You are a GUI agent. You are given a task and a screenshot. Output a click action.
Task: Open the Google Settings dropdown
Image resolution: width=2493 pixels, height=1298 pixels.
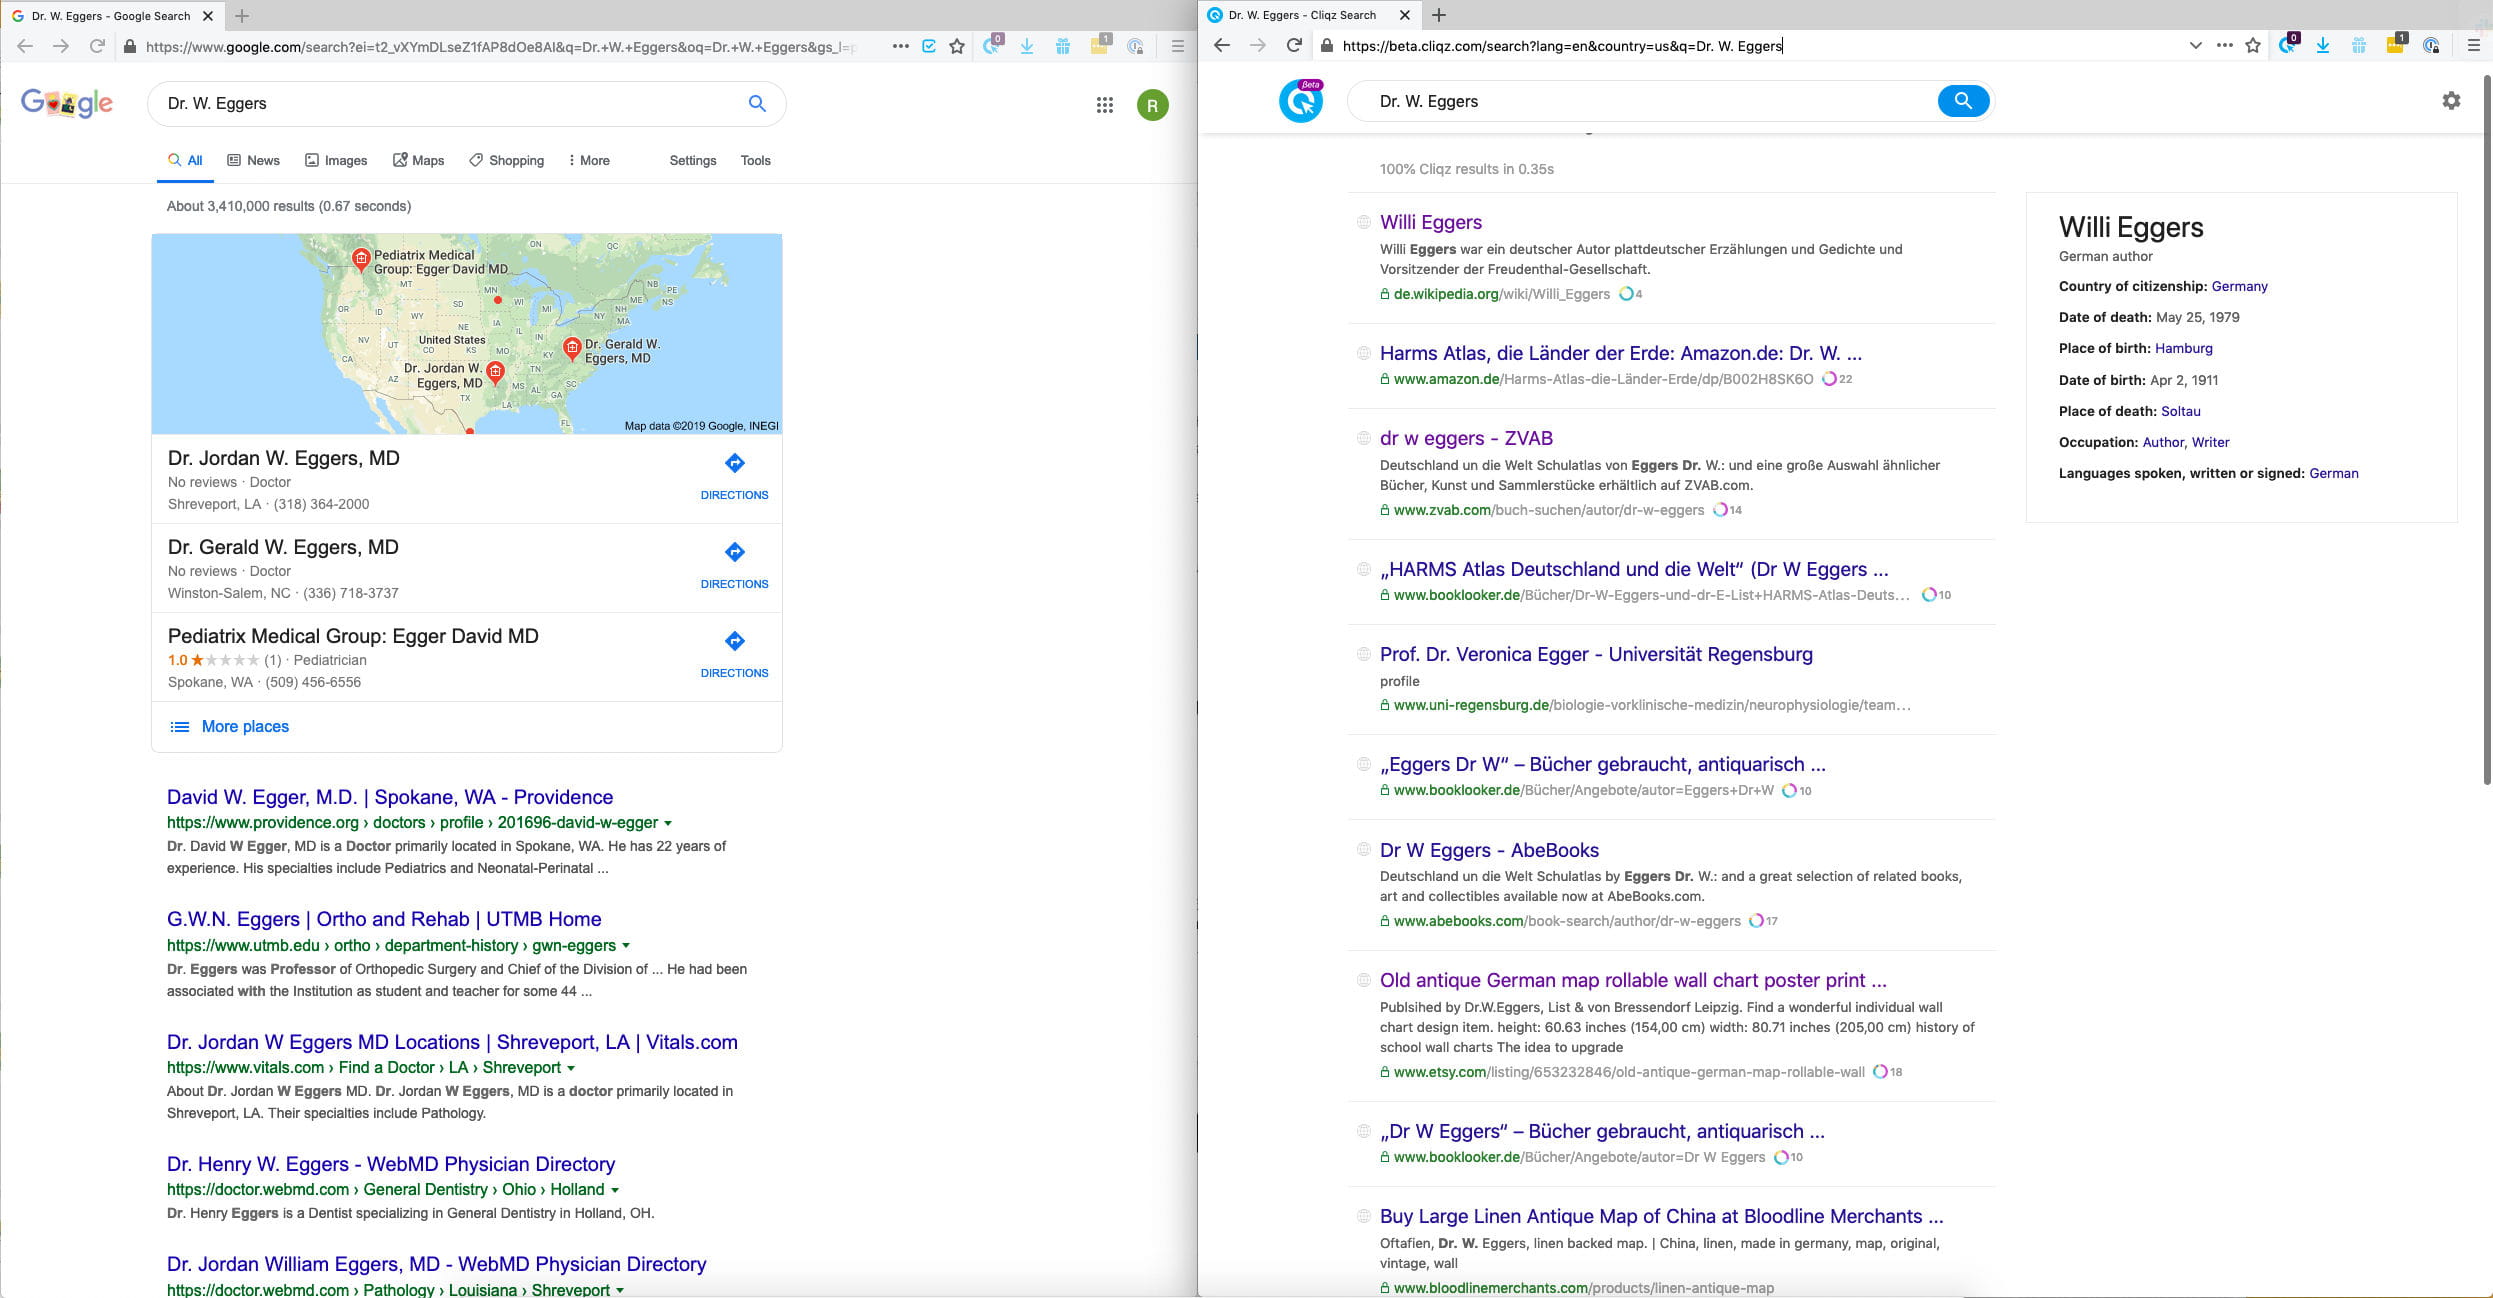click(x=692, y=160)
